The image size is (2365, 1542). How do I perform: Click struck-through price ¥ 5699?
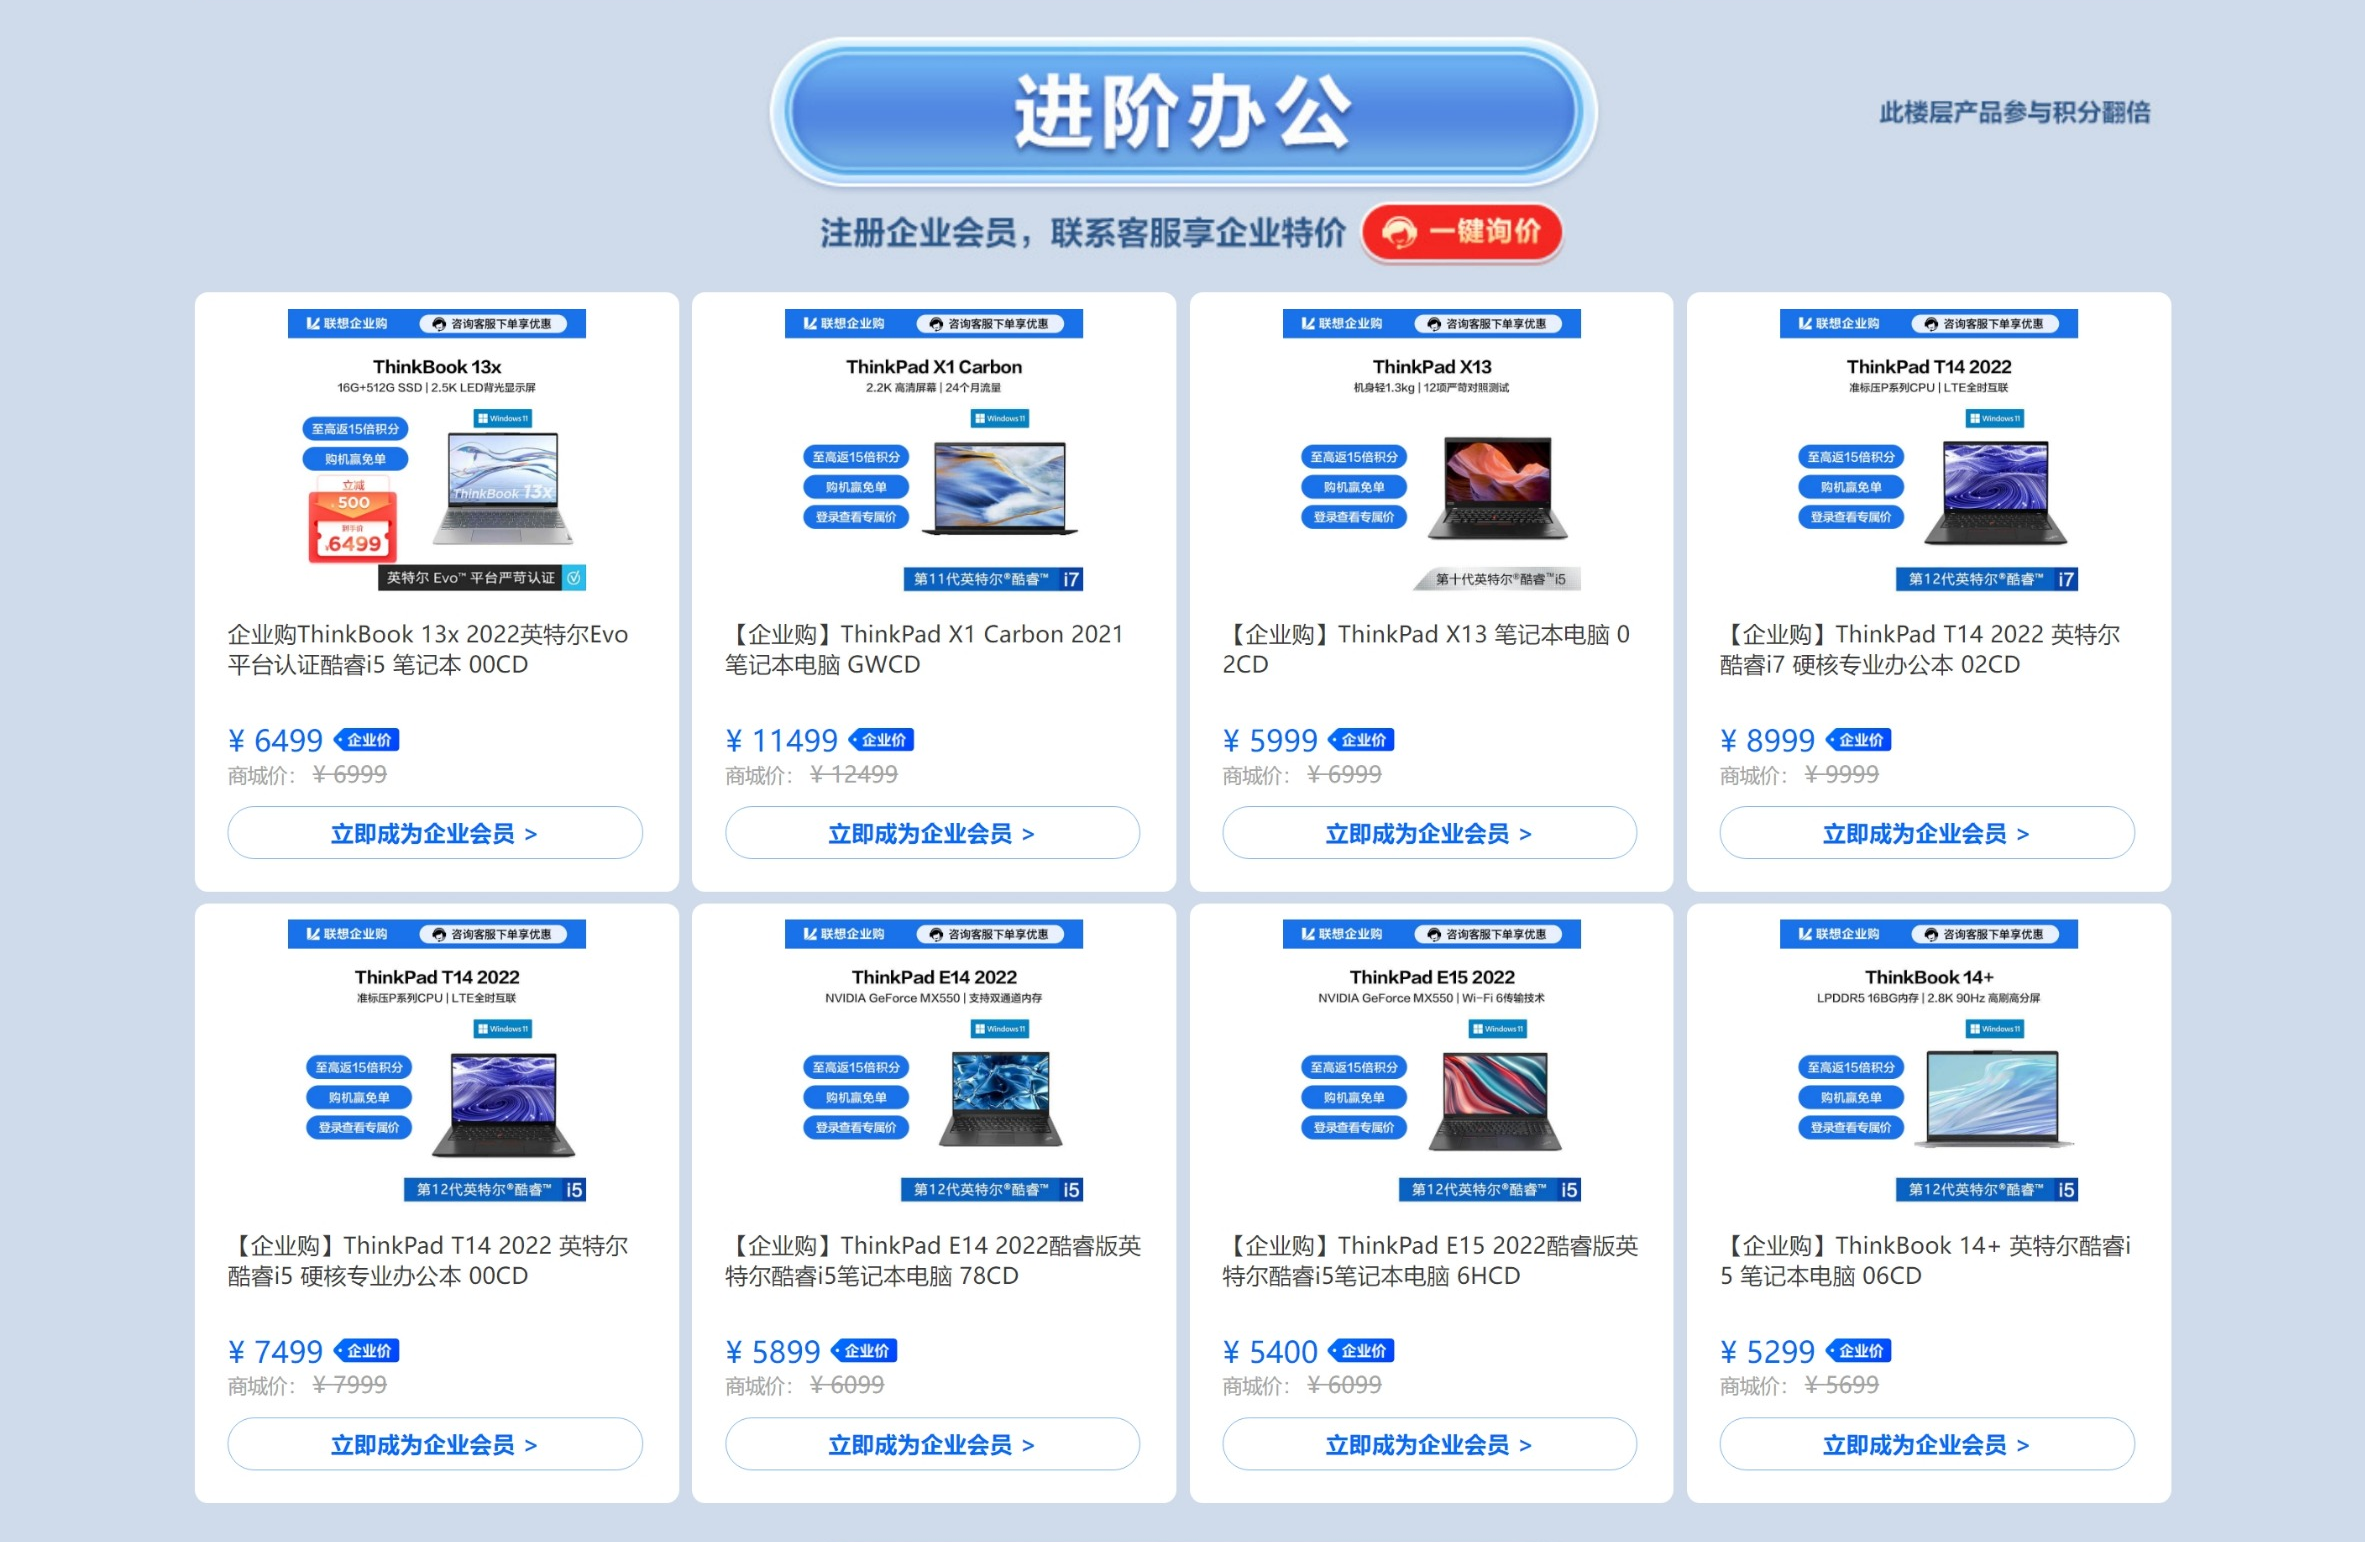point(1841,1386)
